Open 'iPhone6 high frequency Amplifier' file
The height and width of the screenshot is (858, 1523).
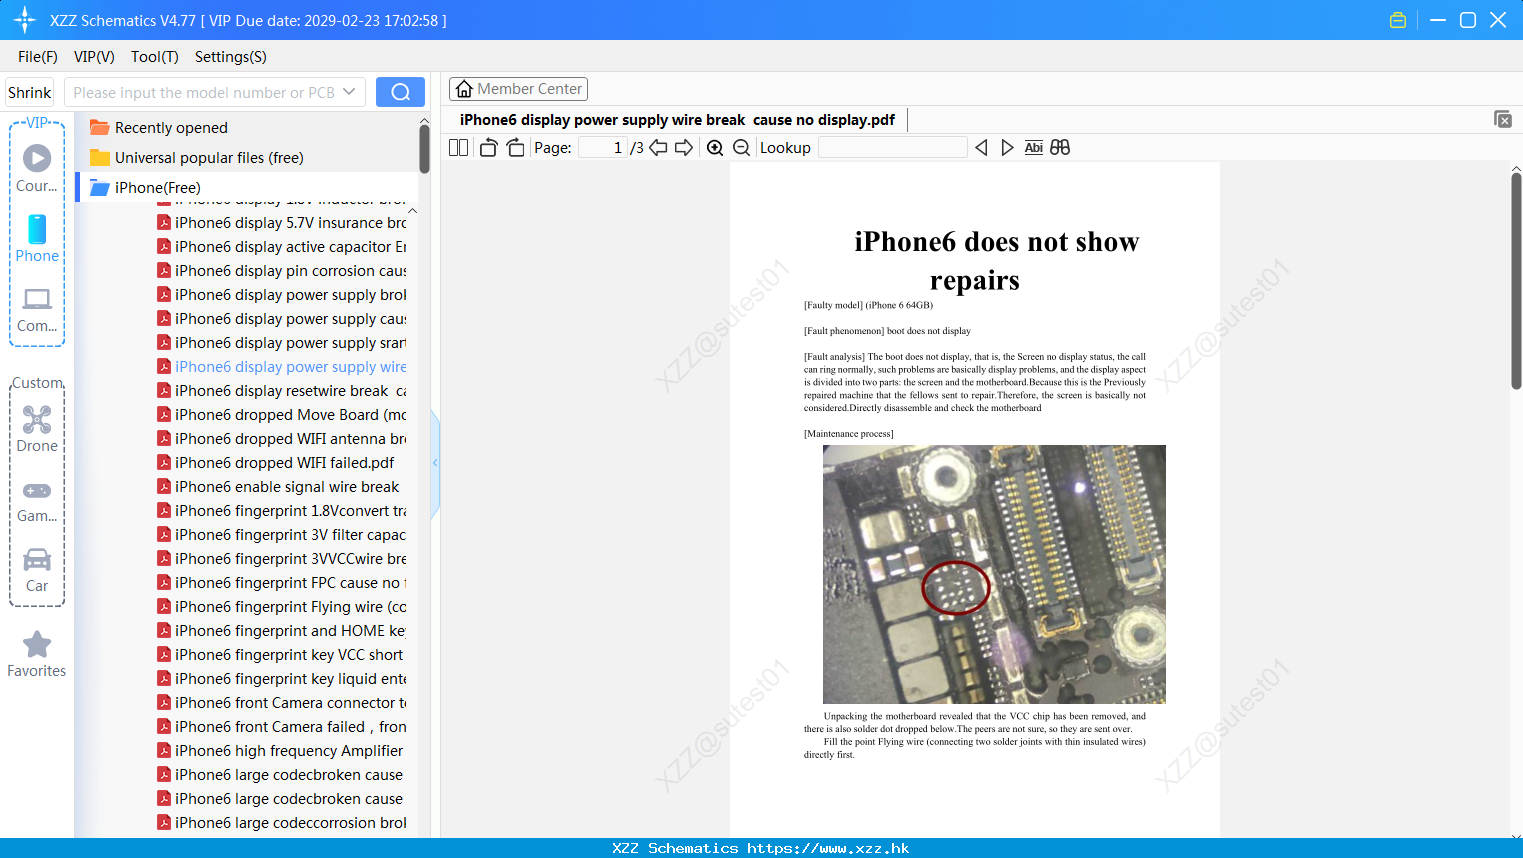click(x=280, y=751)
